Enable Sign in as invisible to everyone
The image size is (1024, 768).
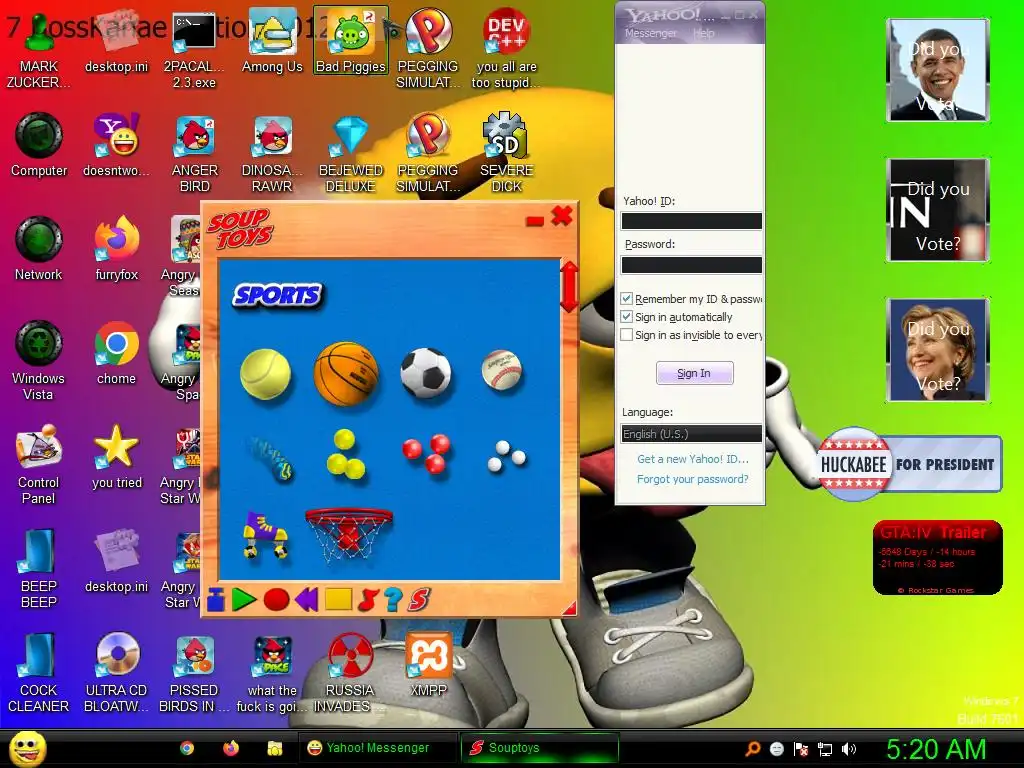click(626, 335)
